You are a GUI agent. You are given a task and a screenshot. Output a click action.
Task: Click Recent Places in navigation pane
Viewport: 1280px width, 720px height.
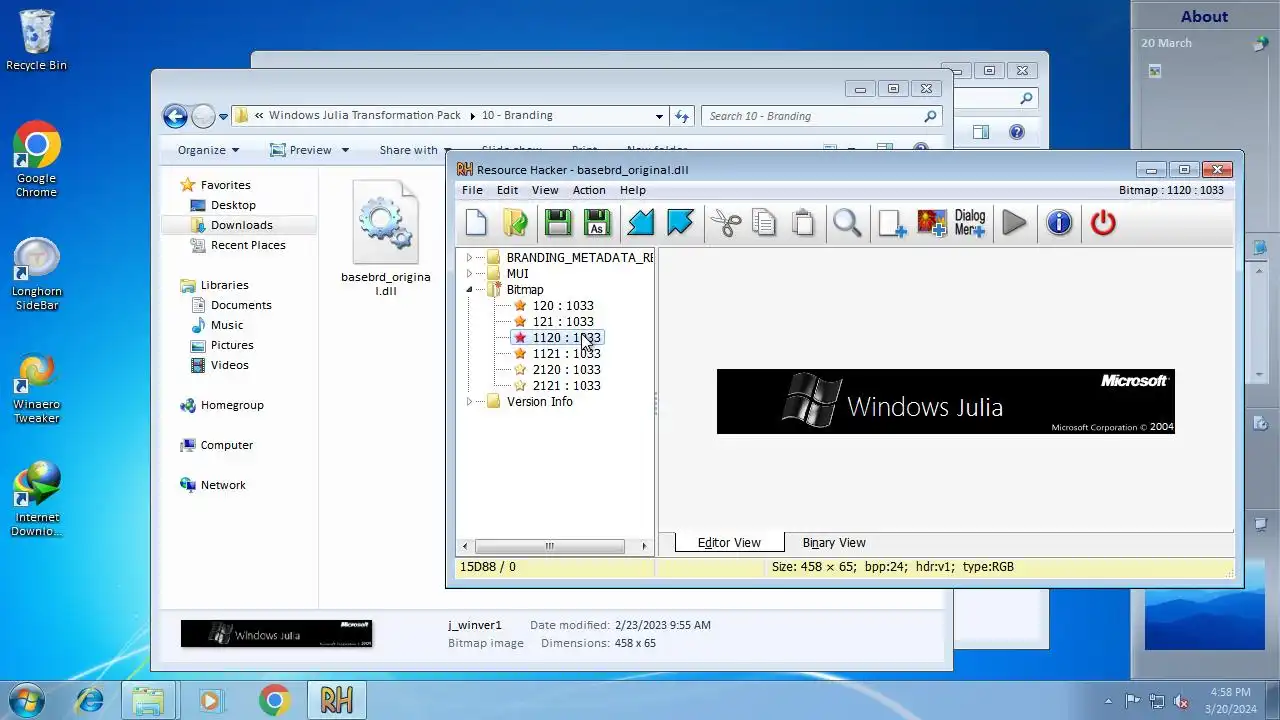[248, 245]
